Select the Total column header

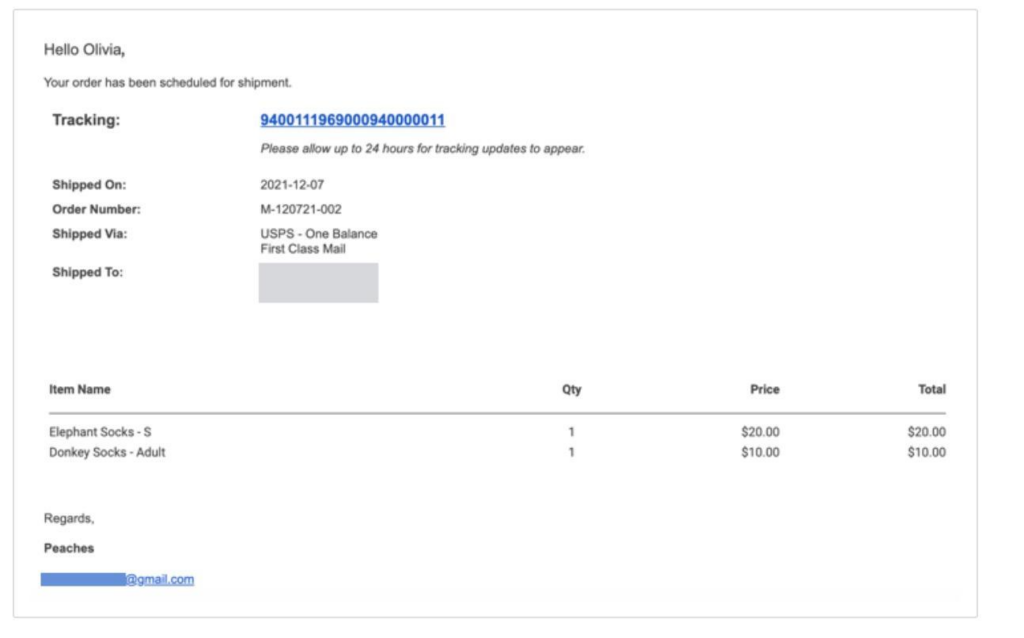click(931, 389)
